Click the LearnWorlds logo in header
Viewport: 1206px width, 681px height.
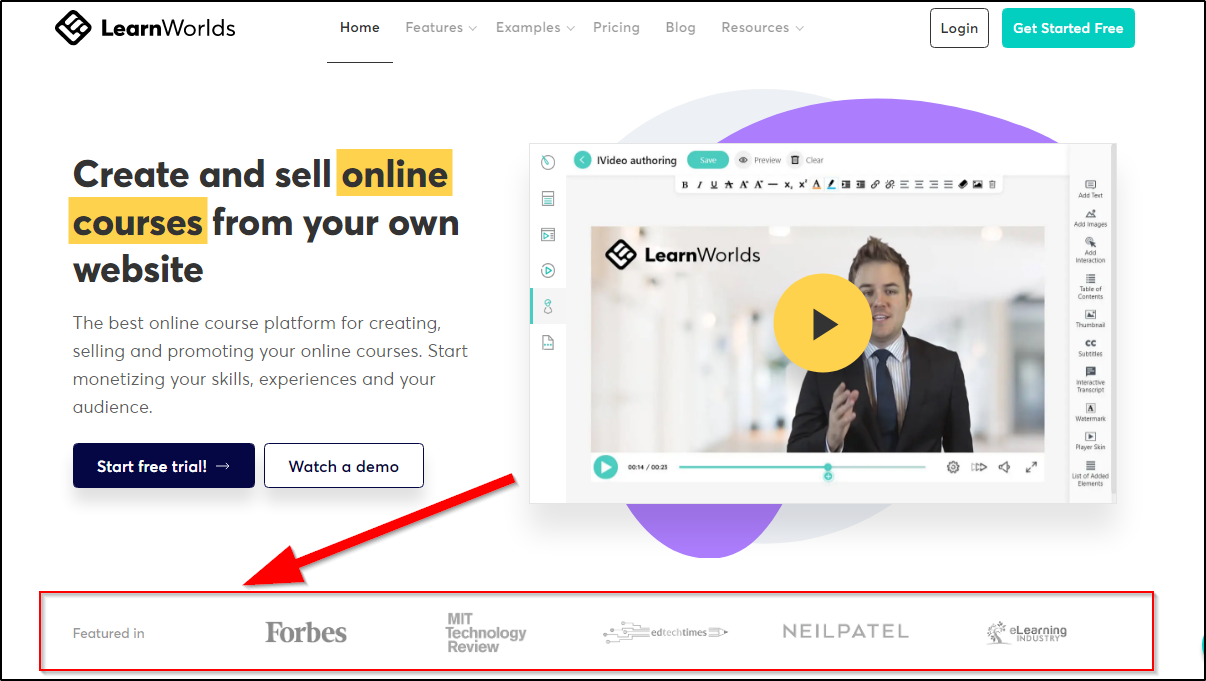click(x=145, y=28)
